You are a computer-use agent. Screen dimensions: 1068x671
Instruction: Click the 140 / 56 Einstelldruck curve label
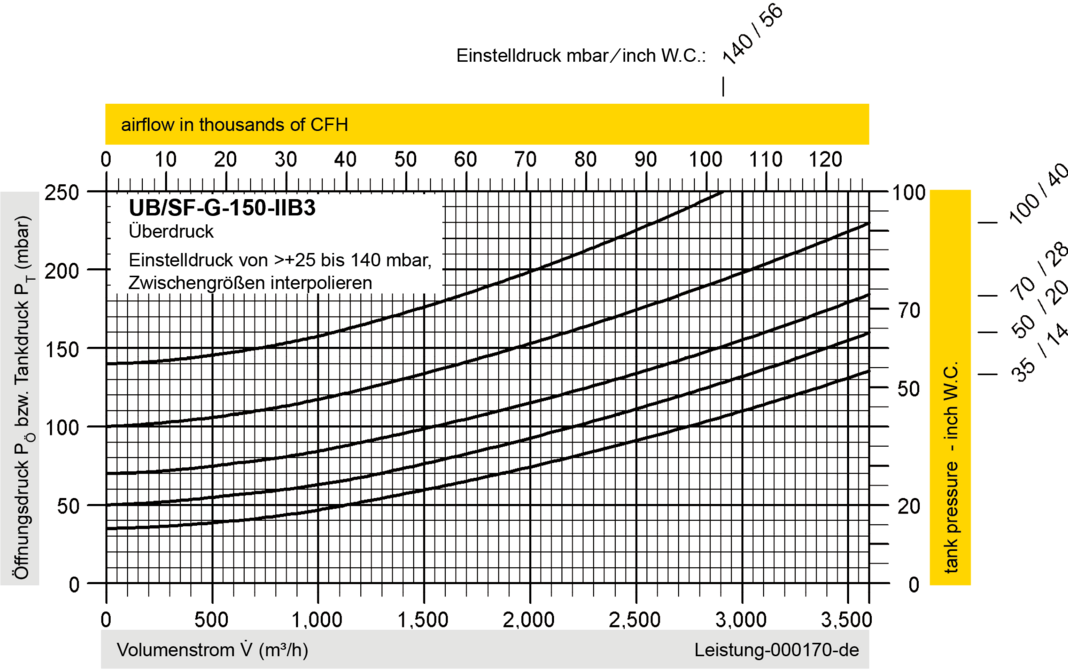coord(752,35)
